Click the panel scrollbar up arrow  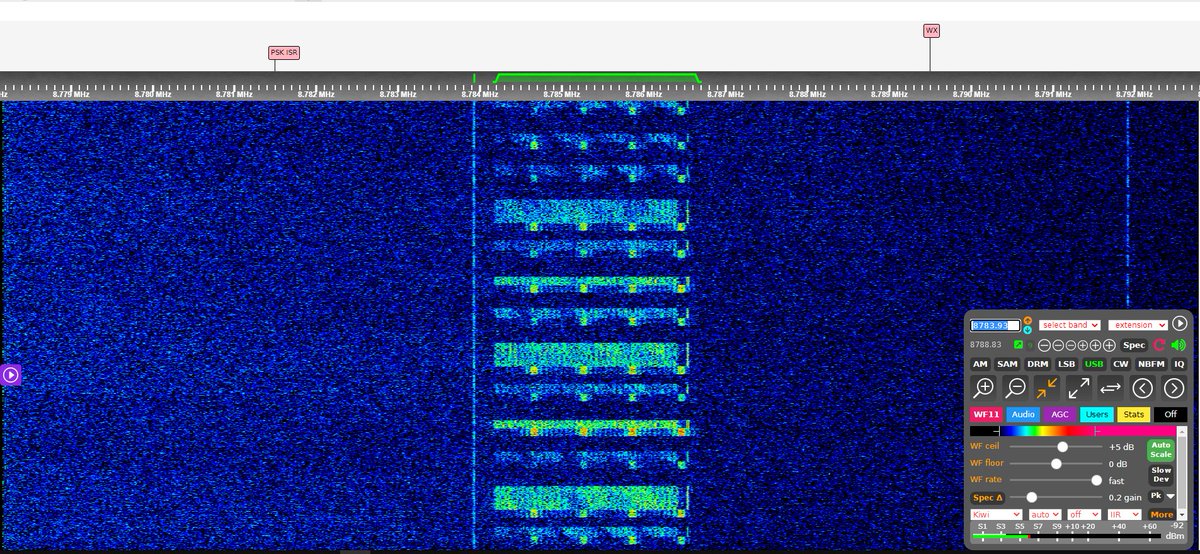[1182, 432]
